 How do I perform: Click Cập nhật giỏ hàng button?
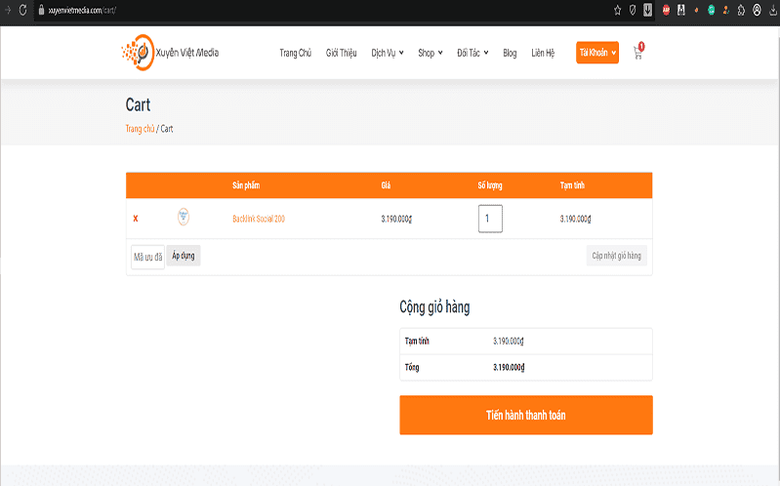[x=616, y=256]
